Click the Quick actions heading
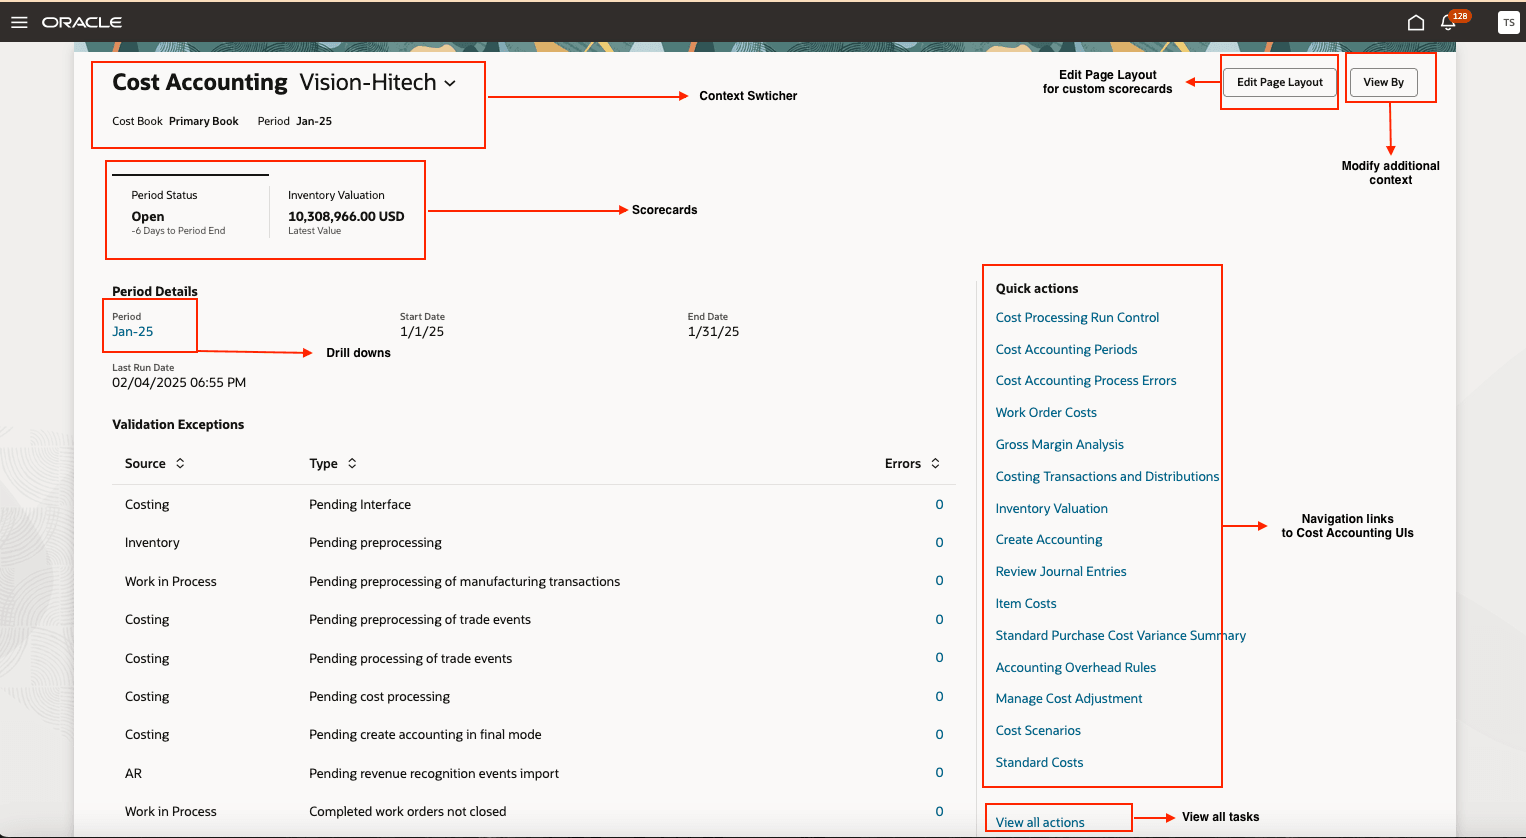 (1037, 288)
